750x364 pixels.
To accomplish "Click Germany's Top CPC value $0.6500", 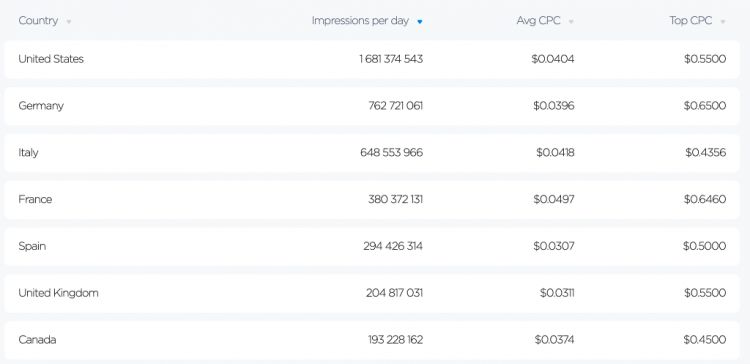I will [705, 106].
